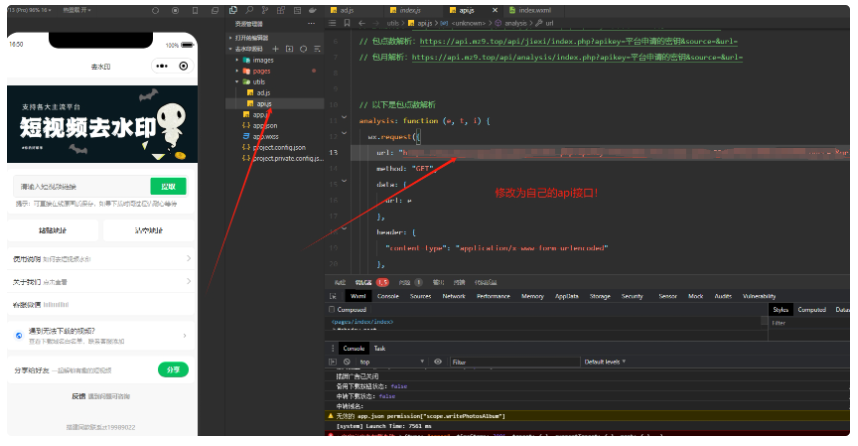Tap the mini program capsule menu dots
This screenshot has height=446, width=858.
pyautogui.click(x=161, y=66)
